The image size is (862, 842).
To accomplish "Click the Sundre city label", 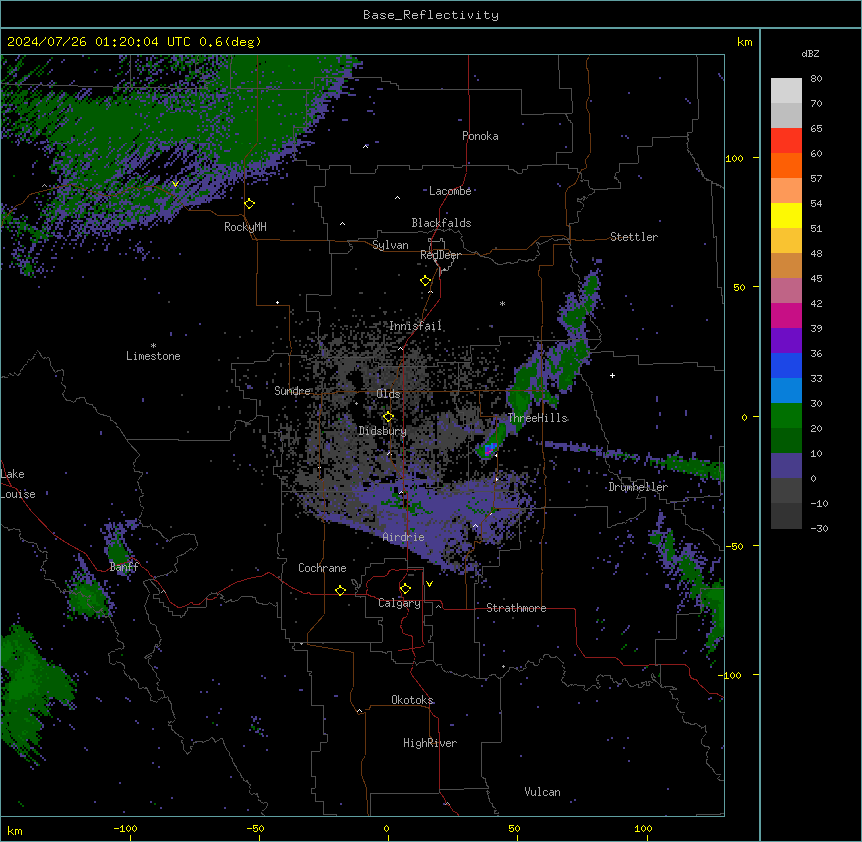I will (x=292, y=391).
